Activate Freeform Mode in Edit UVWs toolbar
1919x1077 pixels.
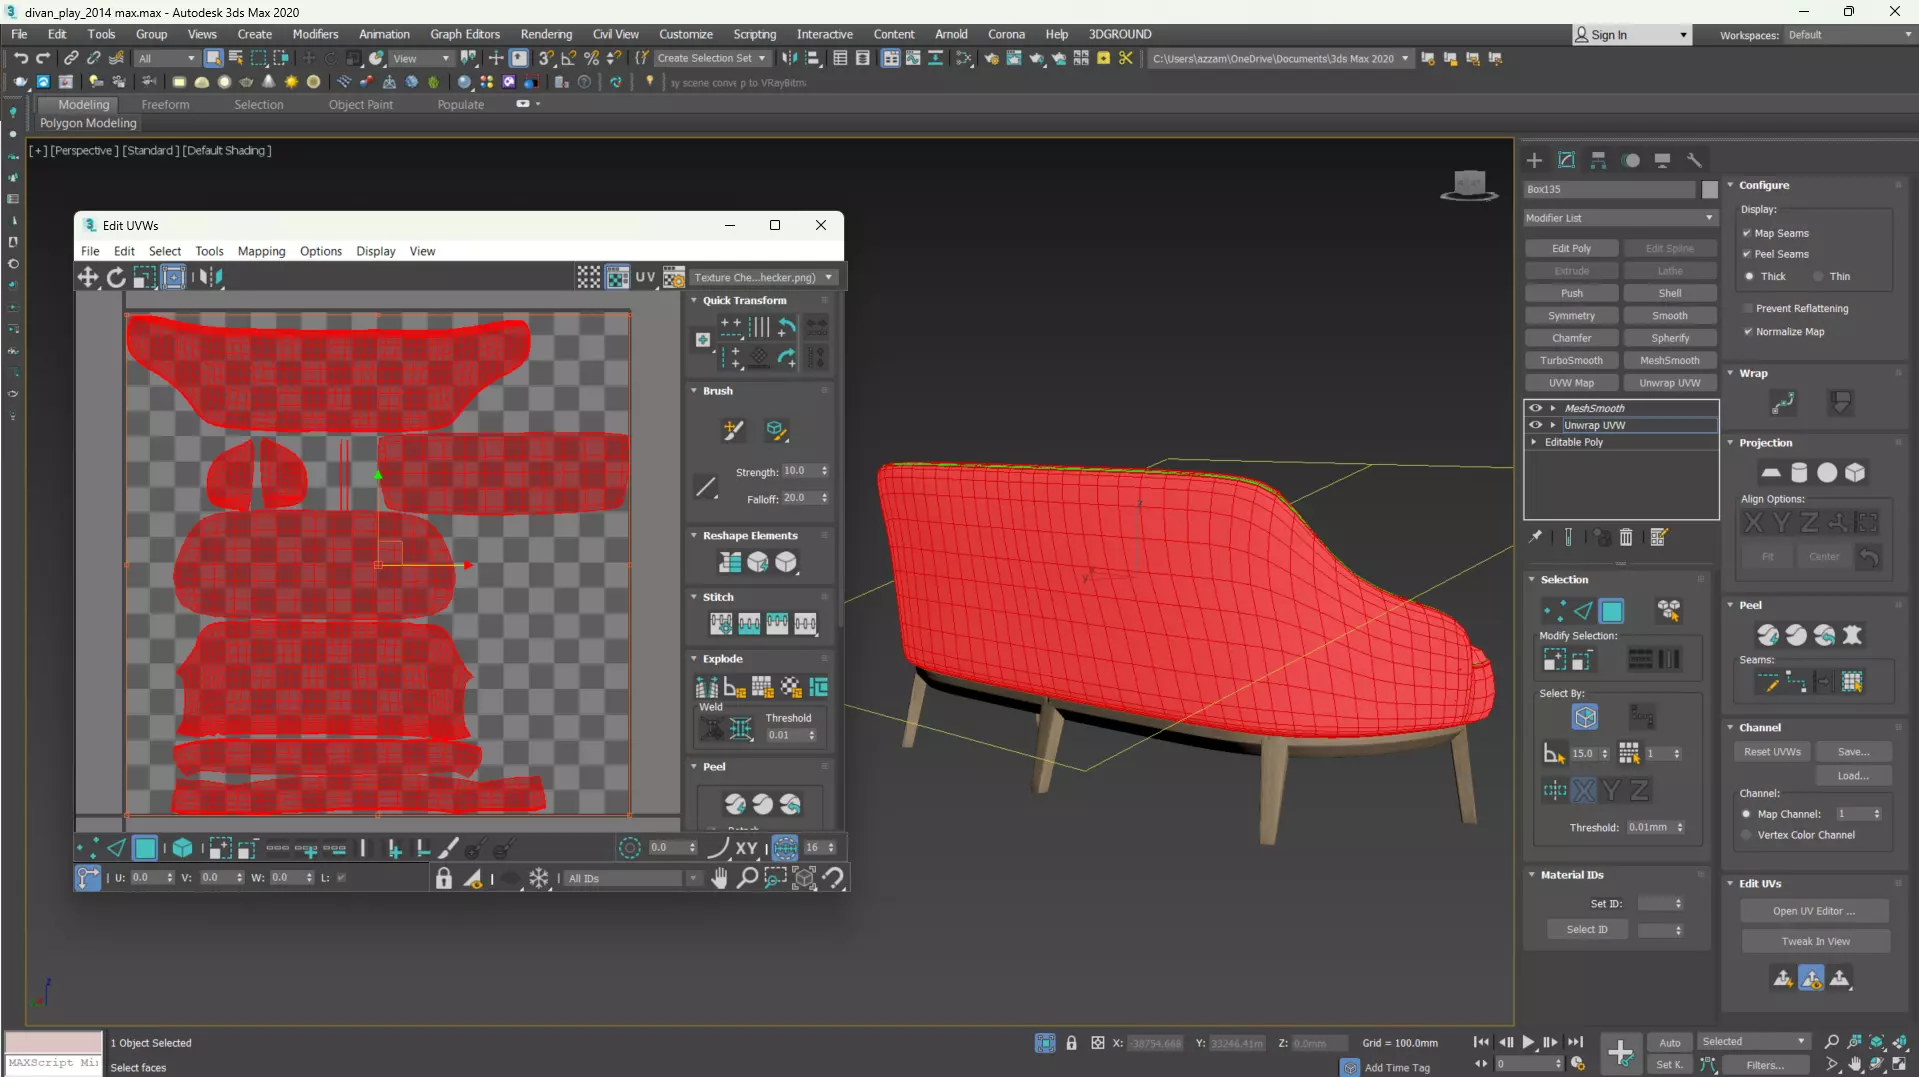[173, 277]
